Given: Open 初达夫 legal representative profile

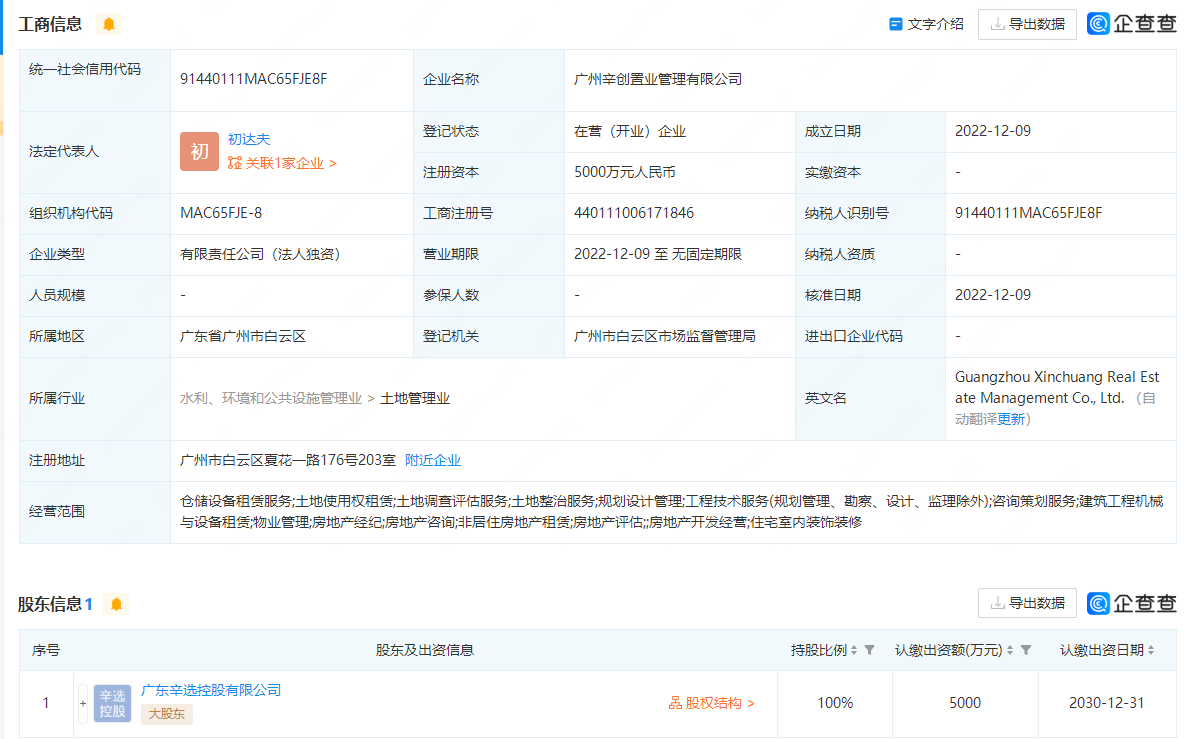Looking at the screenshot, I should click(249, 140).
